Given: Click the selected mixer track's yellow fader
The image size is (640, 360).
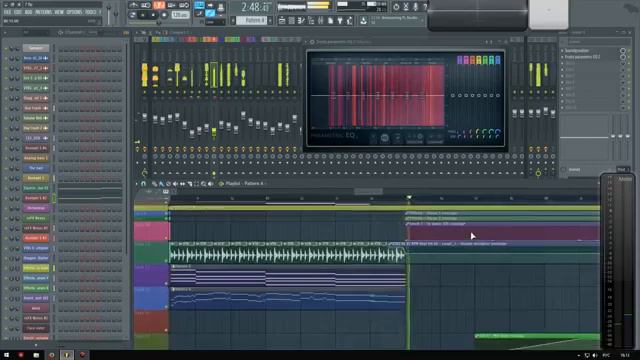Looking at the screenshot, I should coord(214,132).
